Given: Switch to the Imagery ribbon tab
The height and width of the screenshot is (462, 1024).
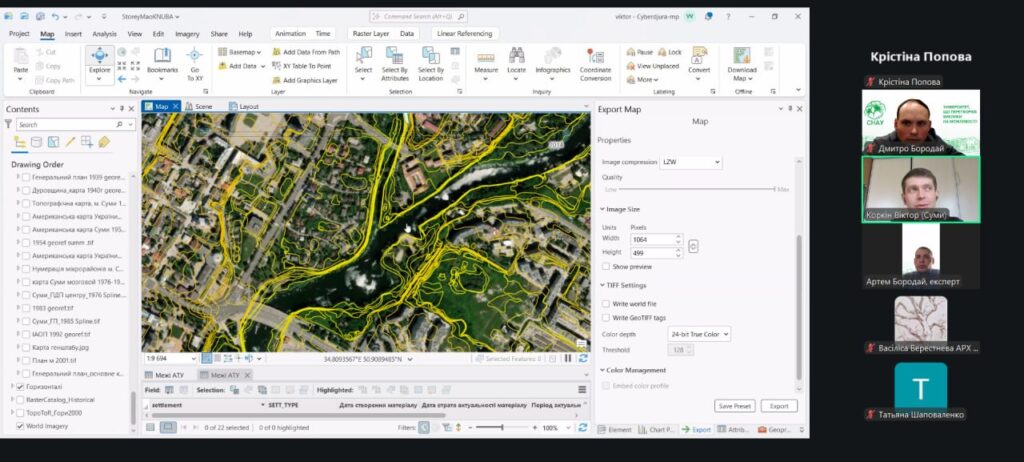Looking at the screenshot, I should click(x=187, y=33).
